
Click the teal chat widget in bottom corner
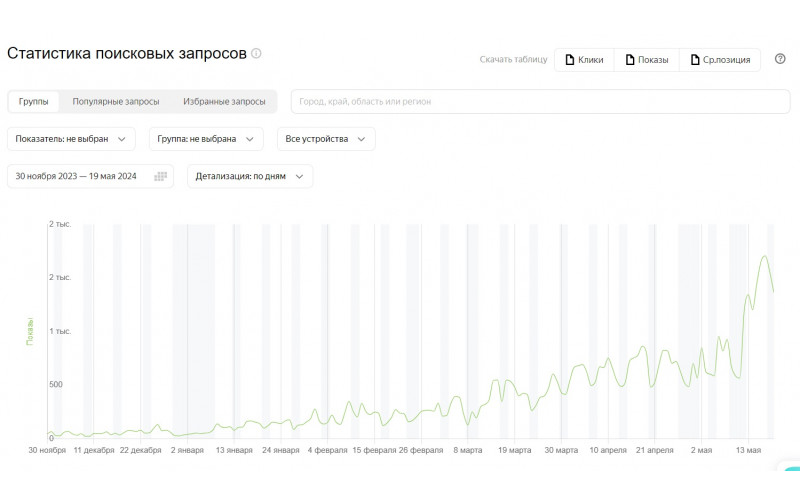tap(791, 468)
